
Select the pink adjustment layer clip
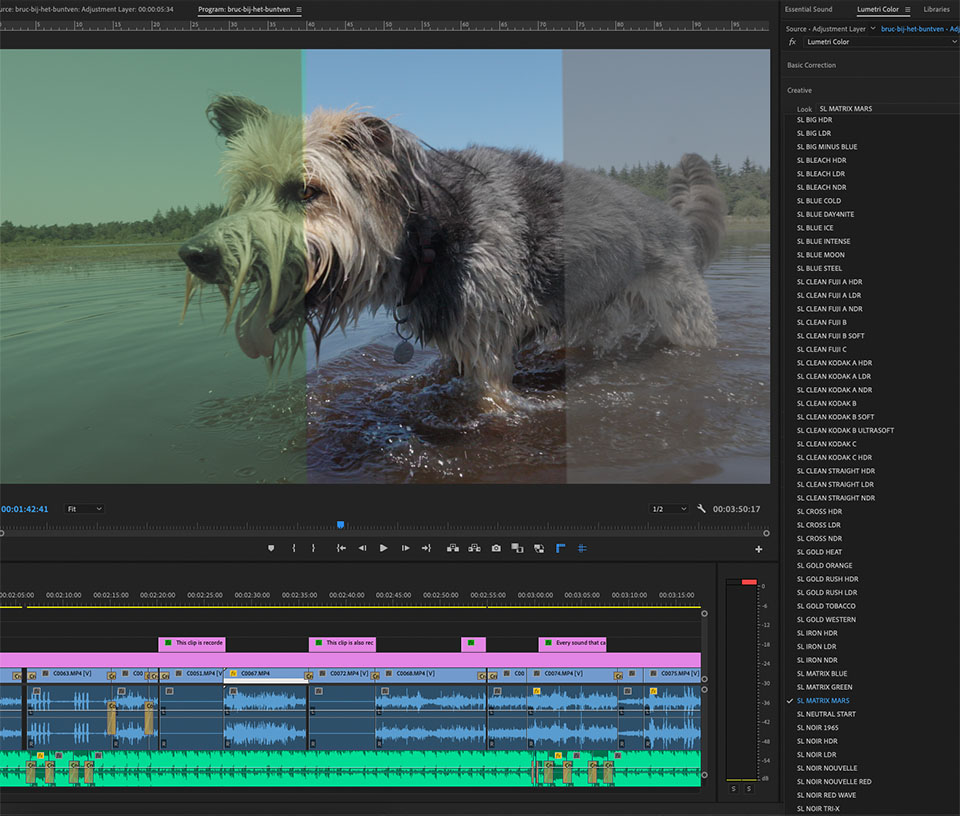coord(350,659)
